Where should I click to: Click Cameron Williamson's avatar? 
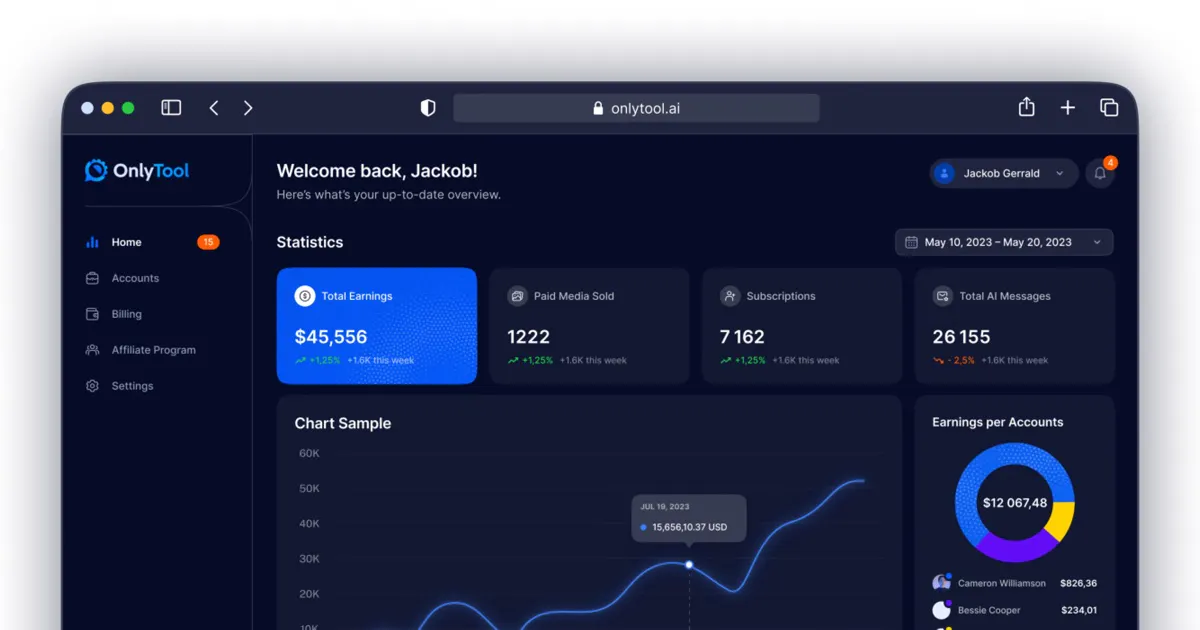(941, 583)
